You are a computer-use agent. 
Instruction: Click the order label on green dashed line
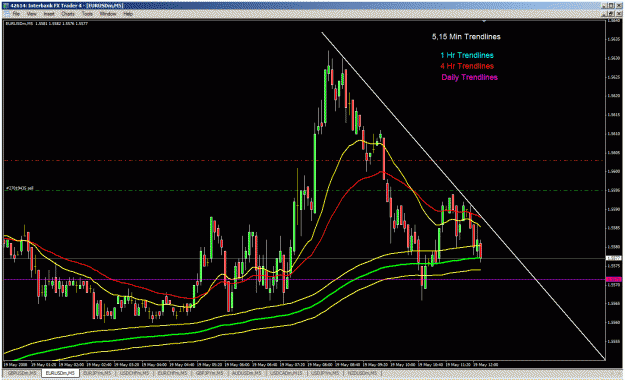click(x=20, y=188)
